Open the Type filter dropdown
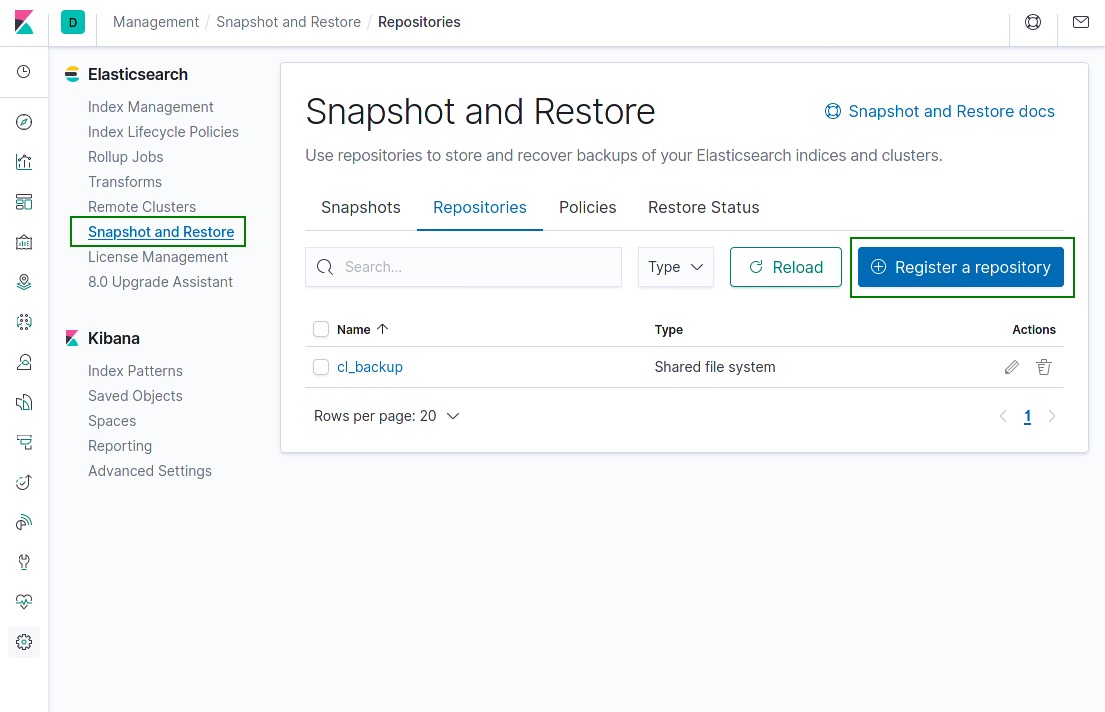This screenshot has height=712, width=1105. (x=675, y=267)
